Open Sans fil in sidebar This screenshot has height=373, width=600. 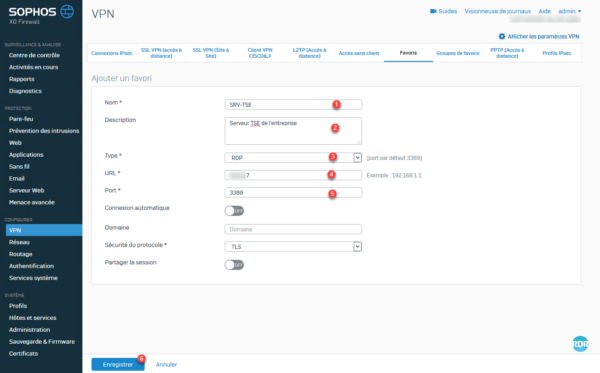pos(19,166)
